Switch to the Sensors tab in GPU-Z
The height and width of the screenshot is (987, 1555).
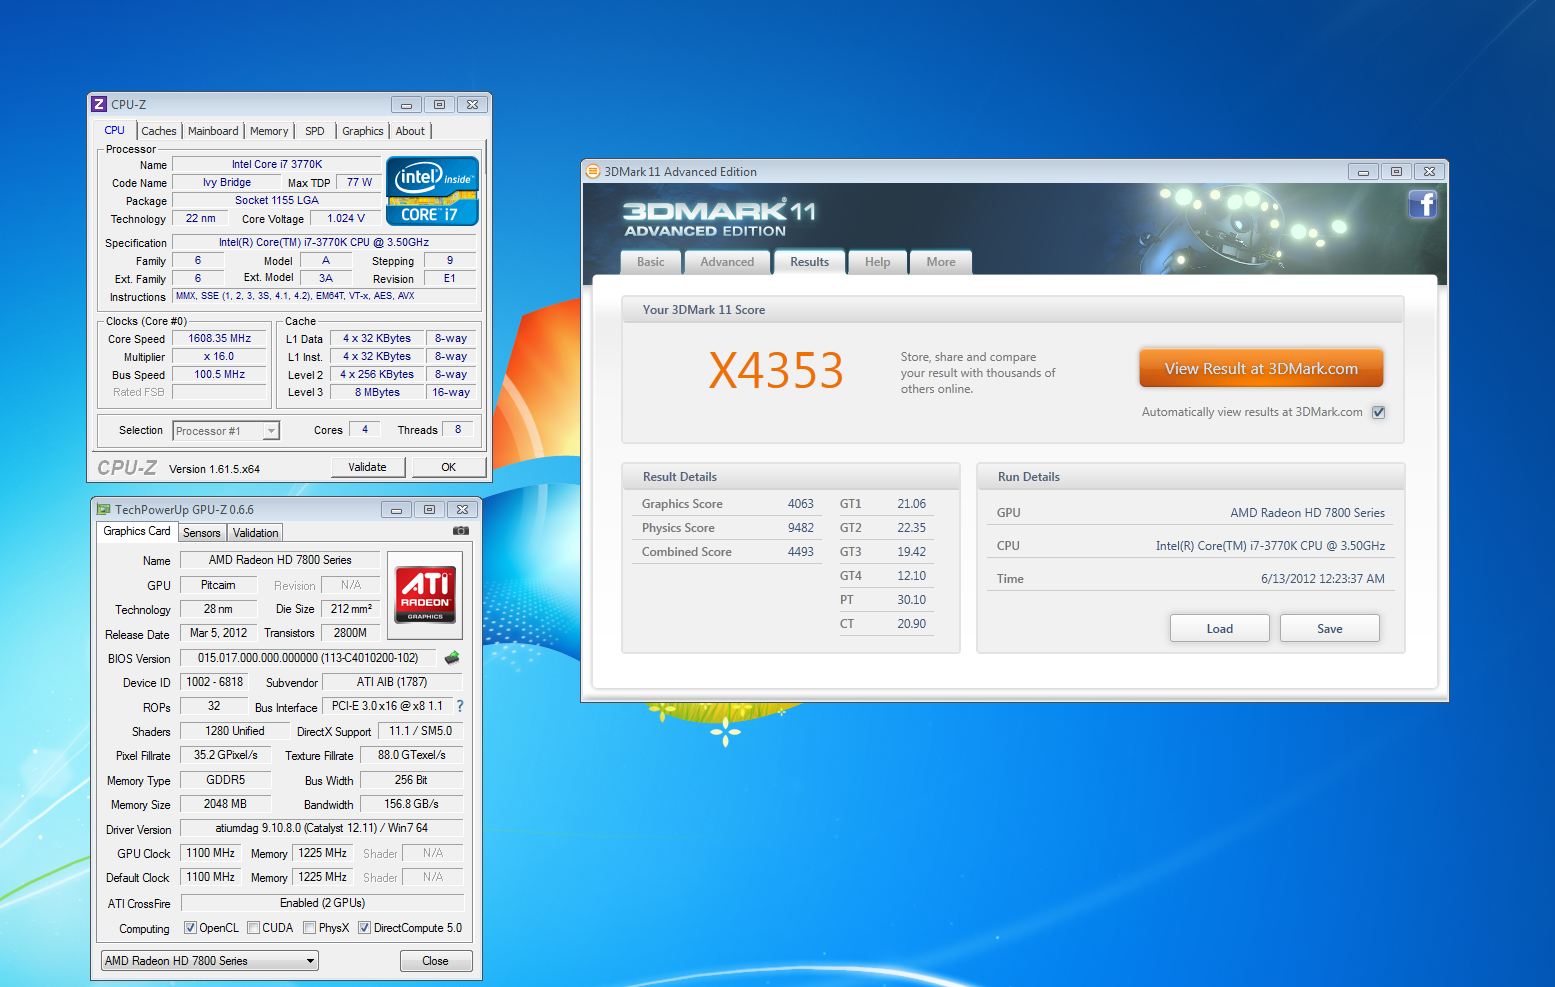(201, 533)
